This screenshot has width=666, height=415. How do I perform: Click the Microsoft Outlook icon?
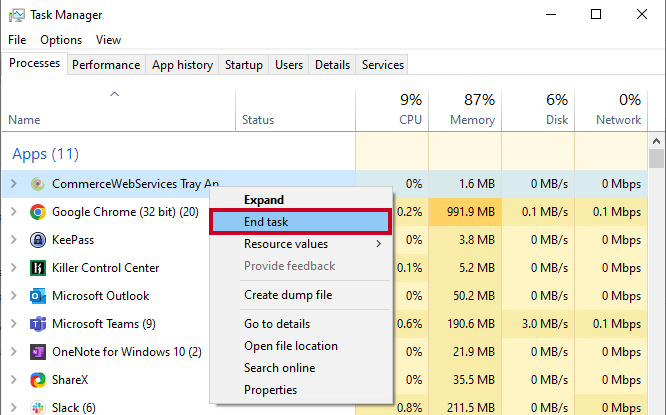click(38, 296)
